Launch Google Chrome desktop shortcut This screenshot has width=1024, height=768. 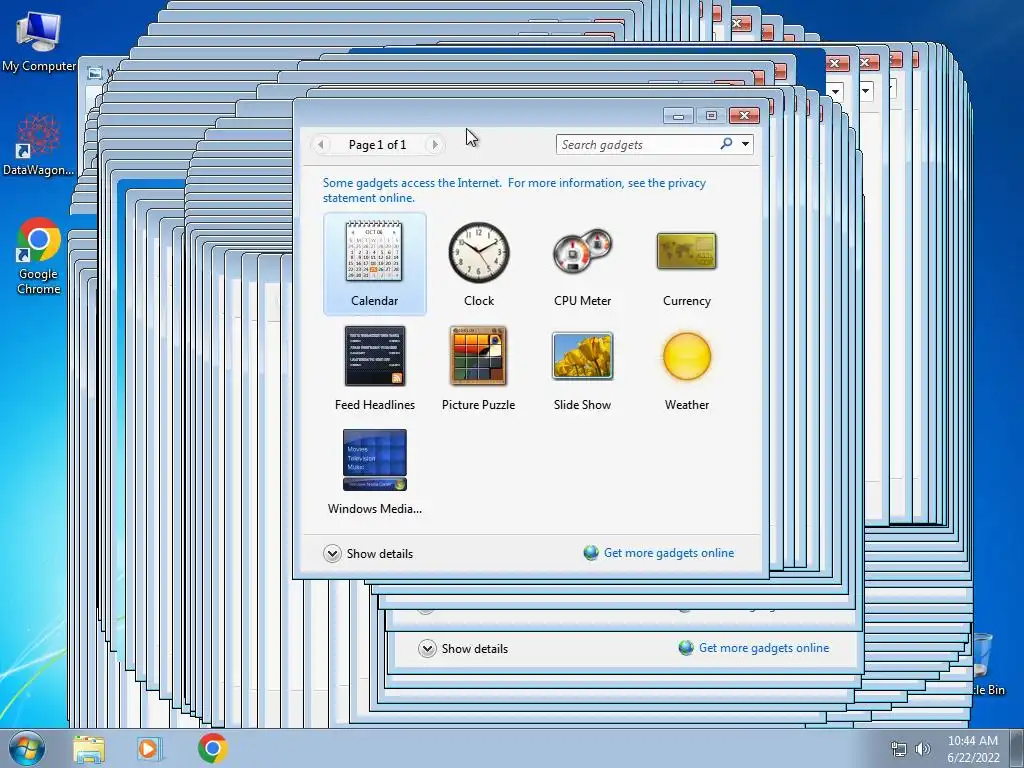[39, 256]
